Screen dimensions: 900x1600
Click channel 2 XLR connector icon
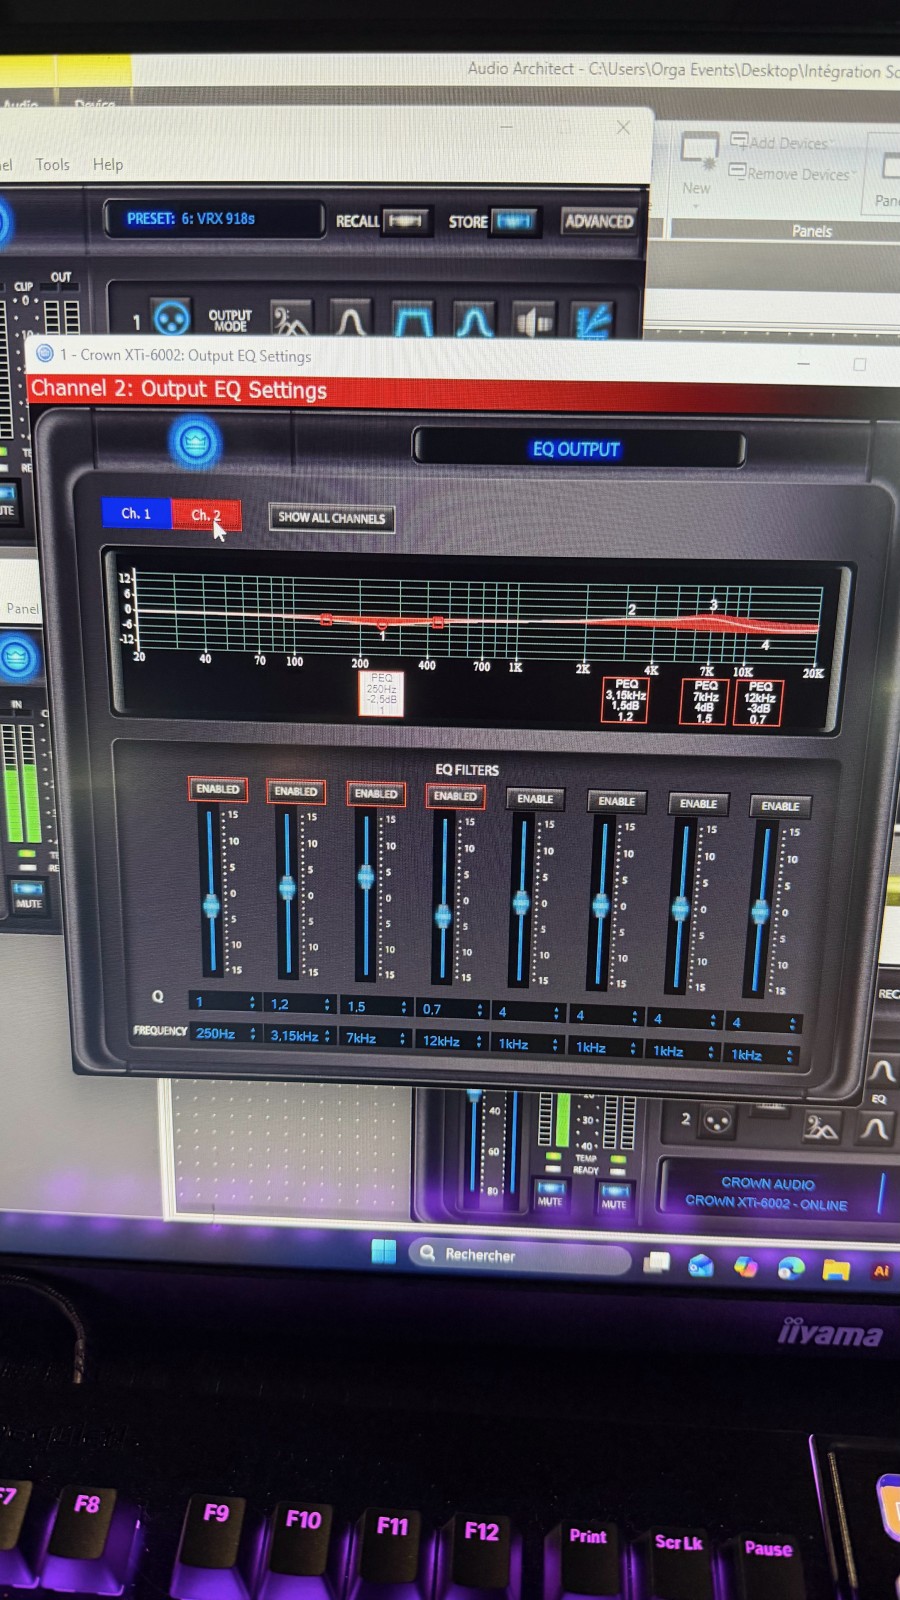click(x=716, y=1122)
